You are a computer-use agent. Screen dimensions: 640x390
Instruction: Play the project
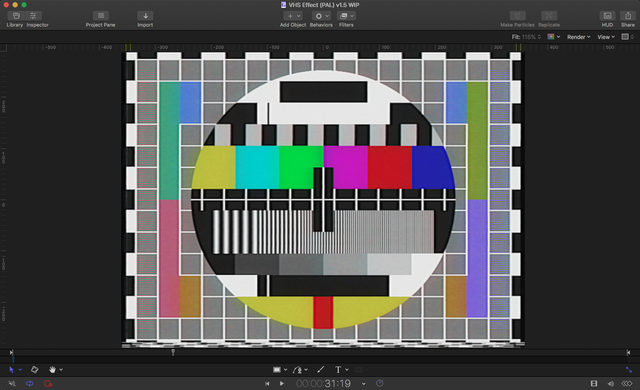(282, 383)
